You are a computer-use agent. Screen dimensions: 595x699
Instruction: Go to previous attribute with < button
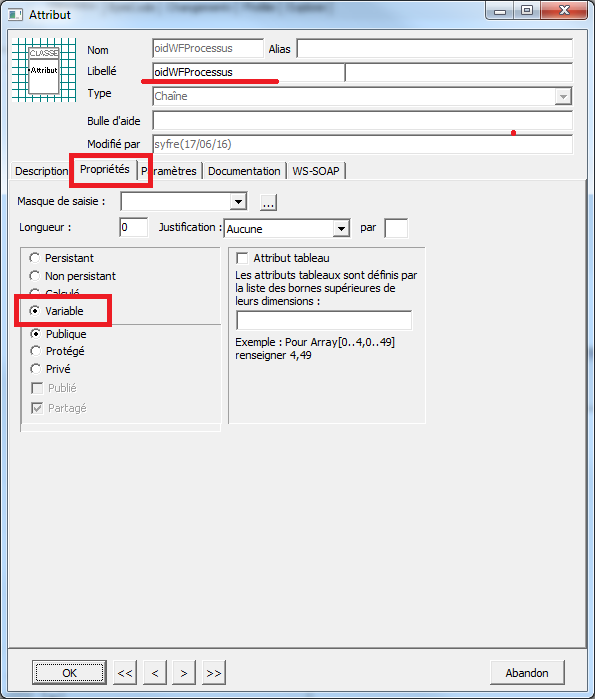(155, 673)
